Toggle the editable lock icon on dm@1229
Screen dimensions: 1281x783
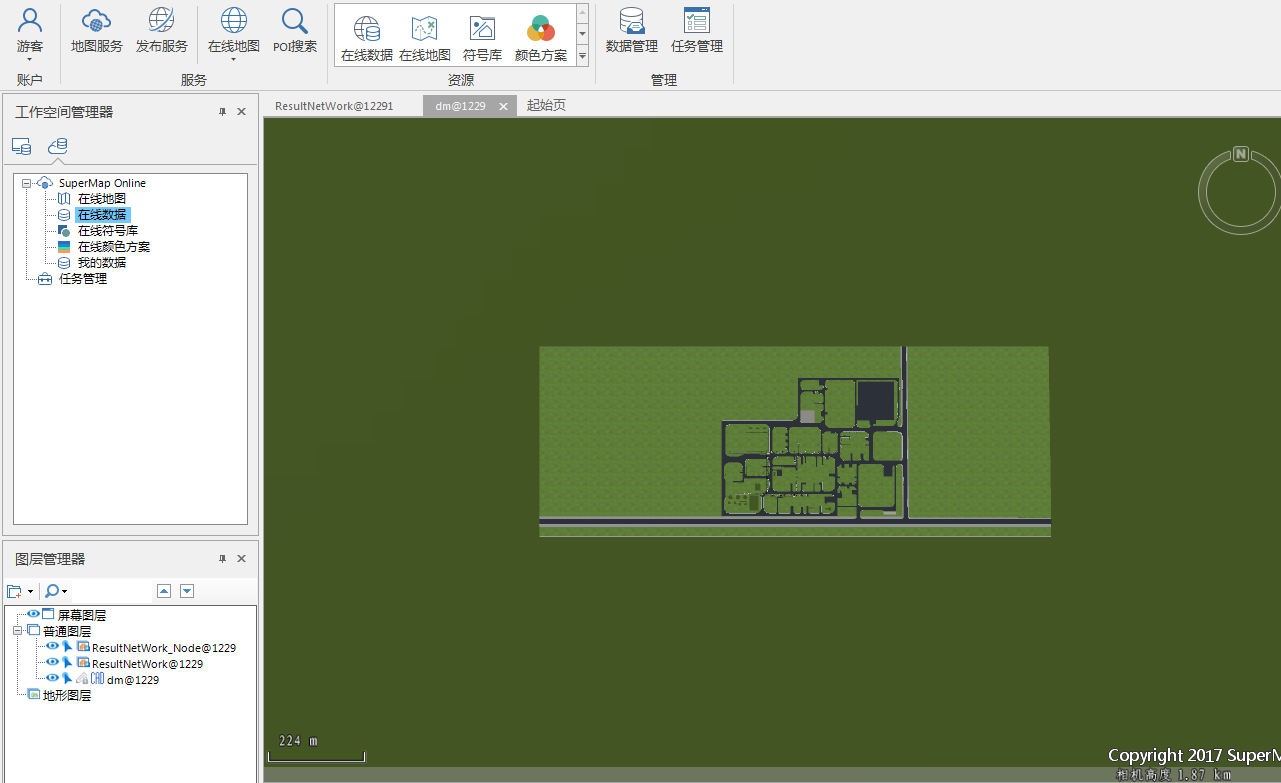click(x=82, y=679)
